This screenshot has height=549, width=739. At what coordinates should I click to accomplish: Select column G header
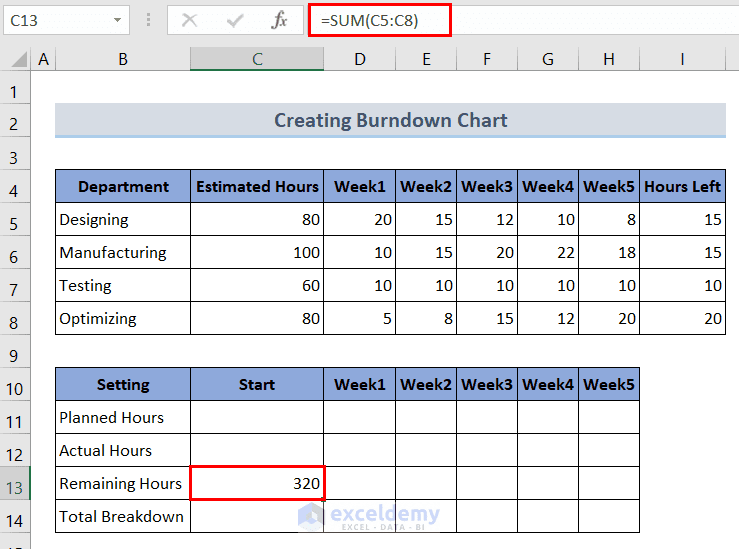[x=548, y=59]
